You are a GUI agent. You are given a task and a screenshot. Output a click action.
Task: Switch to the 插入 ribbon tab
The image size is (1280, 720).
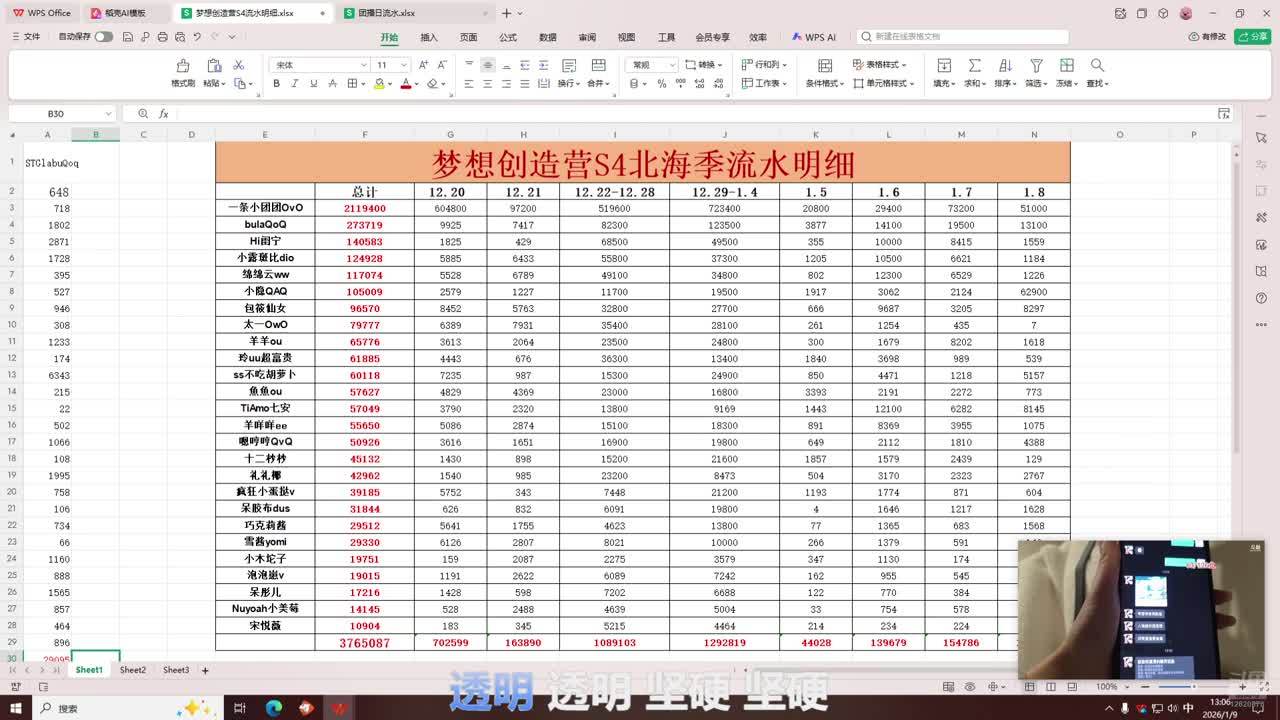click(x=429, y=37)
